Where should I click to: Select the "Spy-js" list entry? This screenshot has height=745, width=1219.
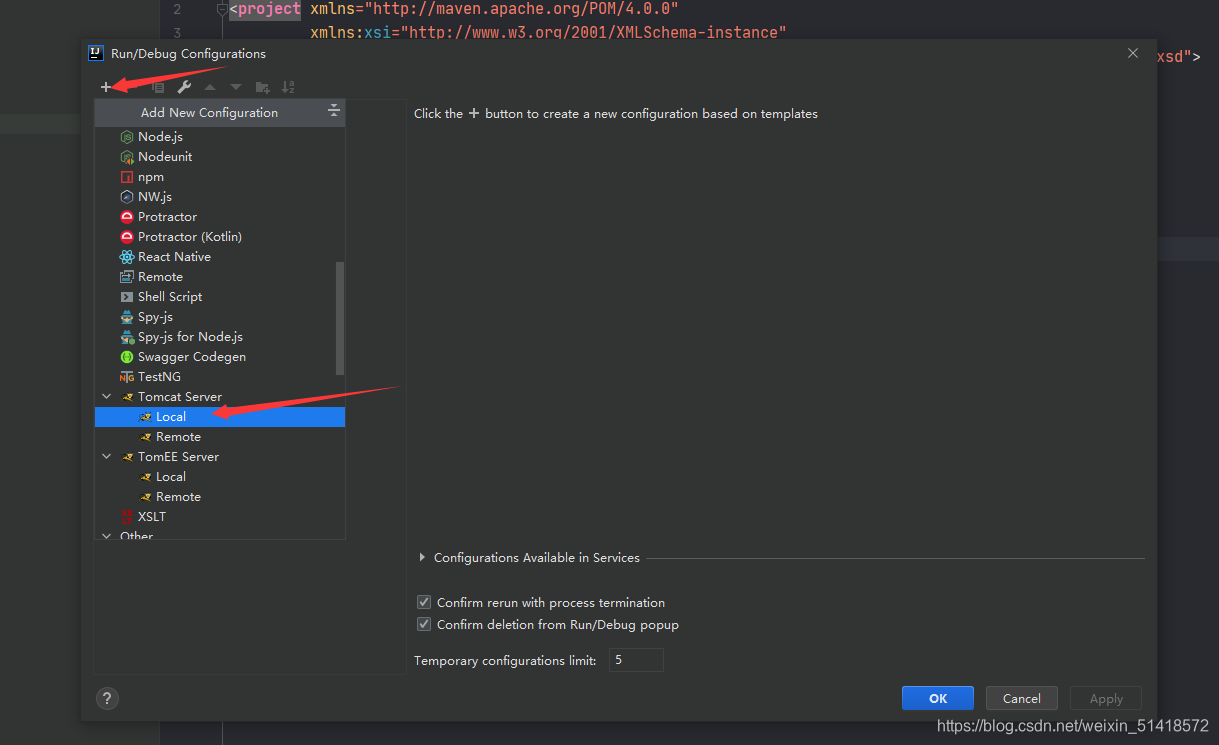(x=220, y=317)
